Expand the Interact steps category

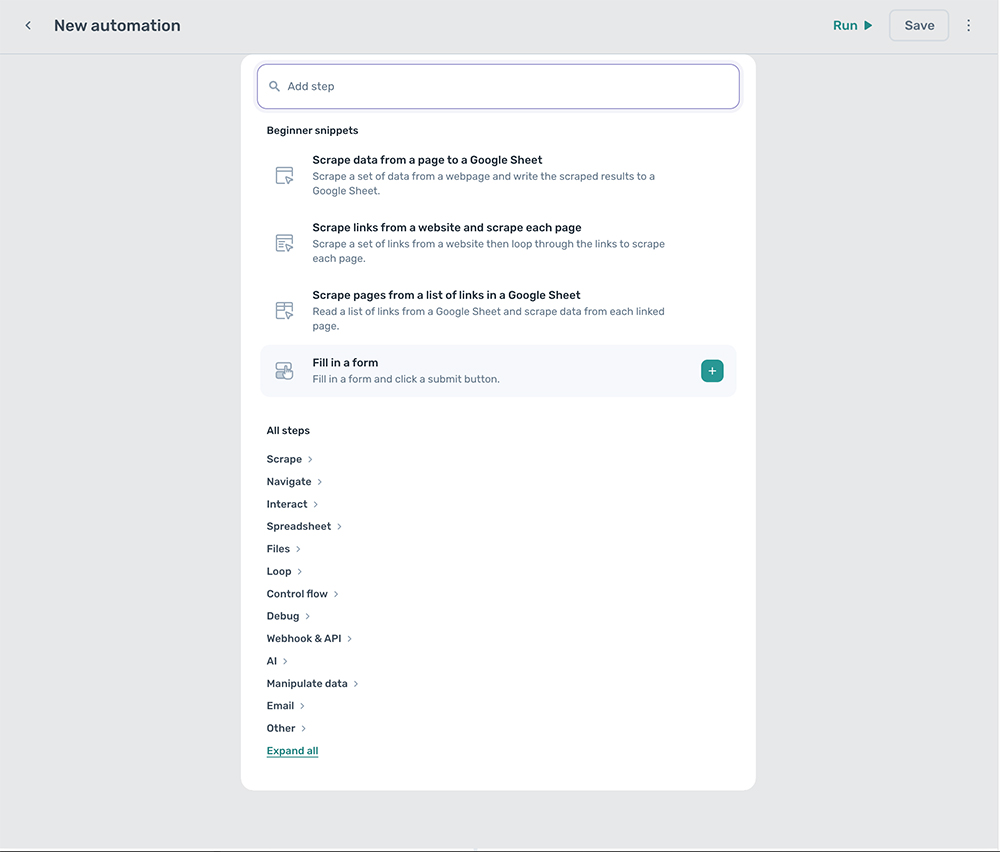[x=292, y=504]
